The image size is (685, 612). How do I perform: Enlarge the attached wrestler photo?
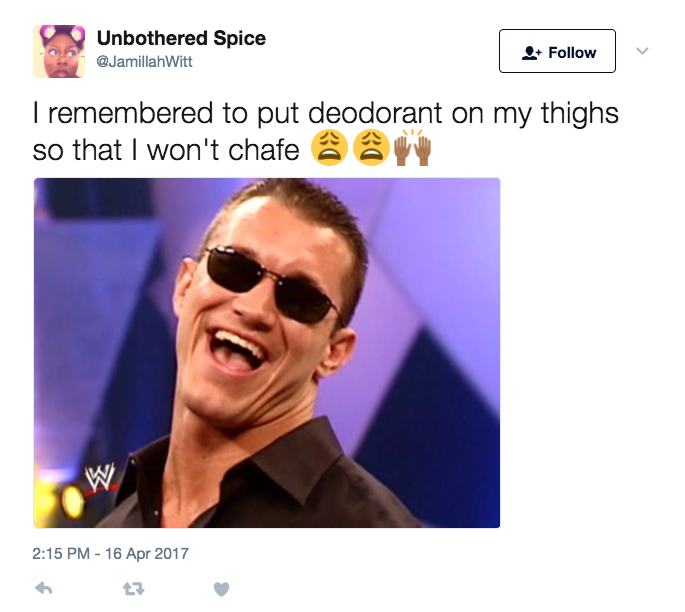[x=267, y=353]
